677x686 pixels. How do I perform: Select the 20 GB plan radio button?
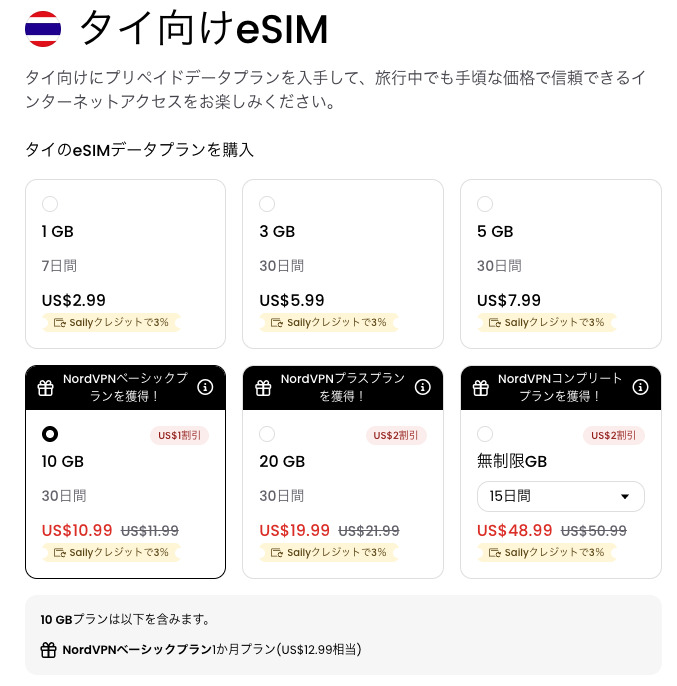267,434
